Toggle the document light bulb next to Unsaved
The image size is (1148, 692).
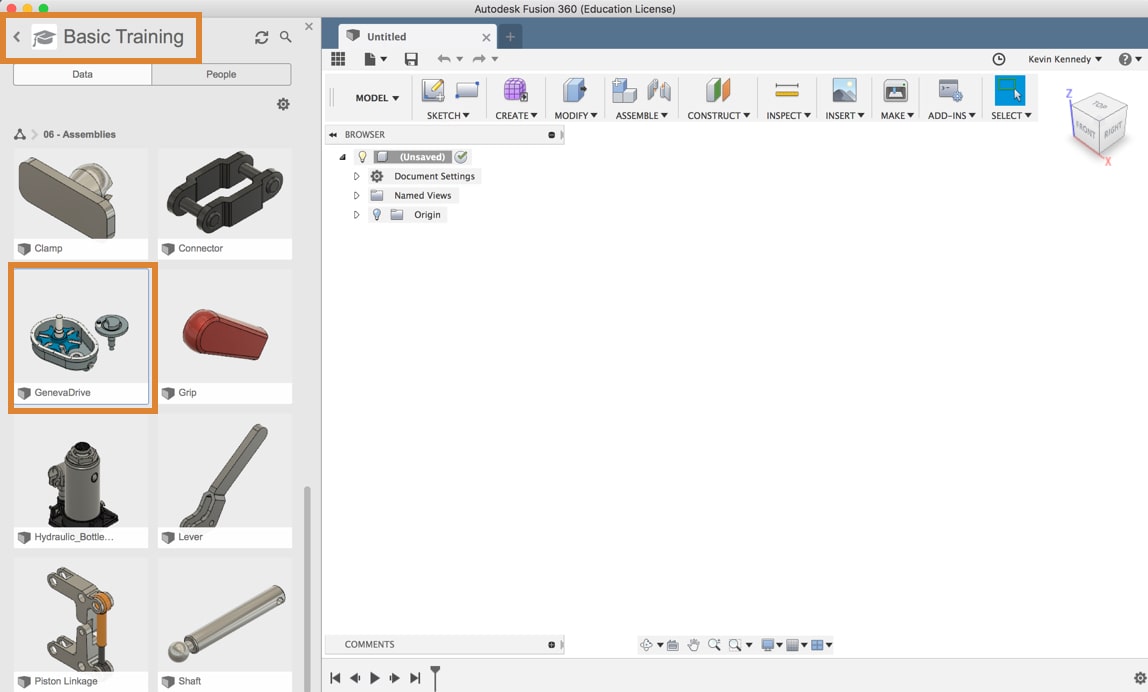362,157
